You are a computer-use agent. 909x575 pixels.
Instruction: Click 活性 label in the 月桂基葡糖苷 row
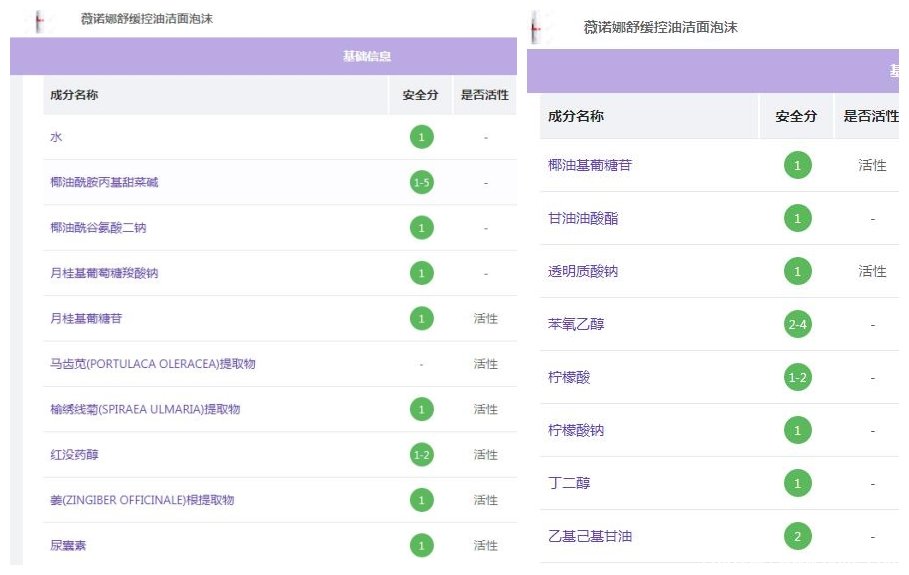[486, 318]
